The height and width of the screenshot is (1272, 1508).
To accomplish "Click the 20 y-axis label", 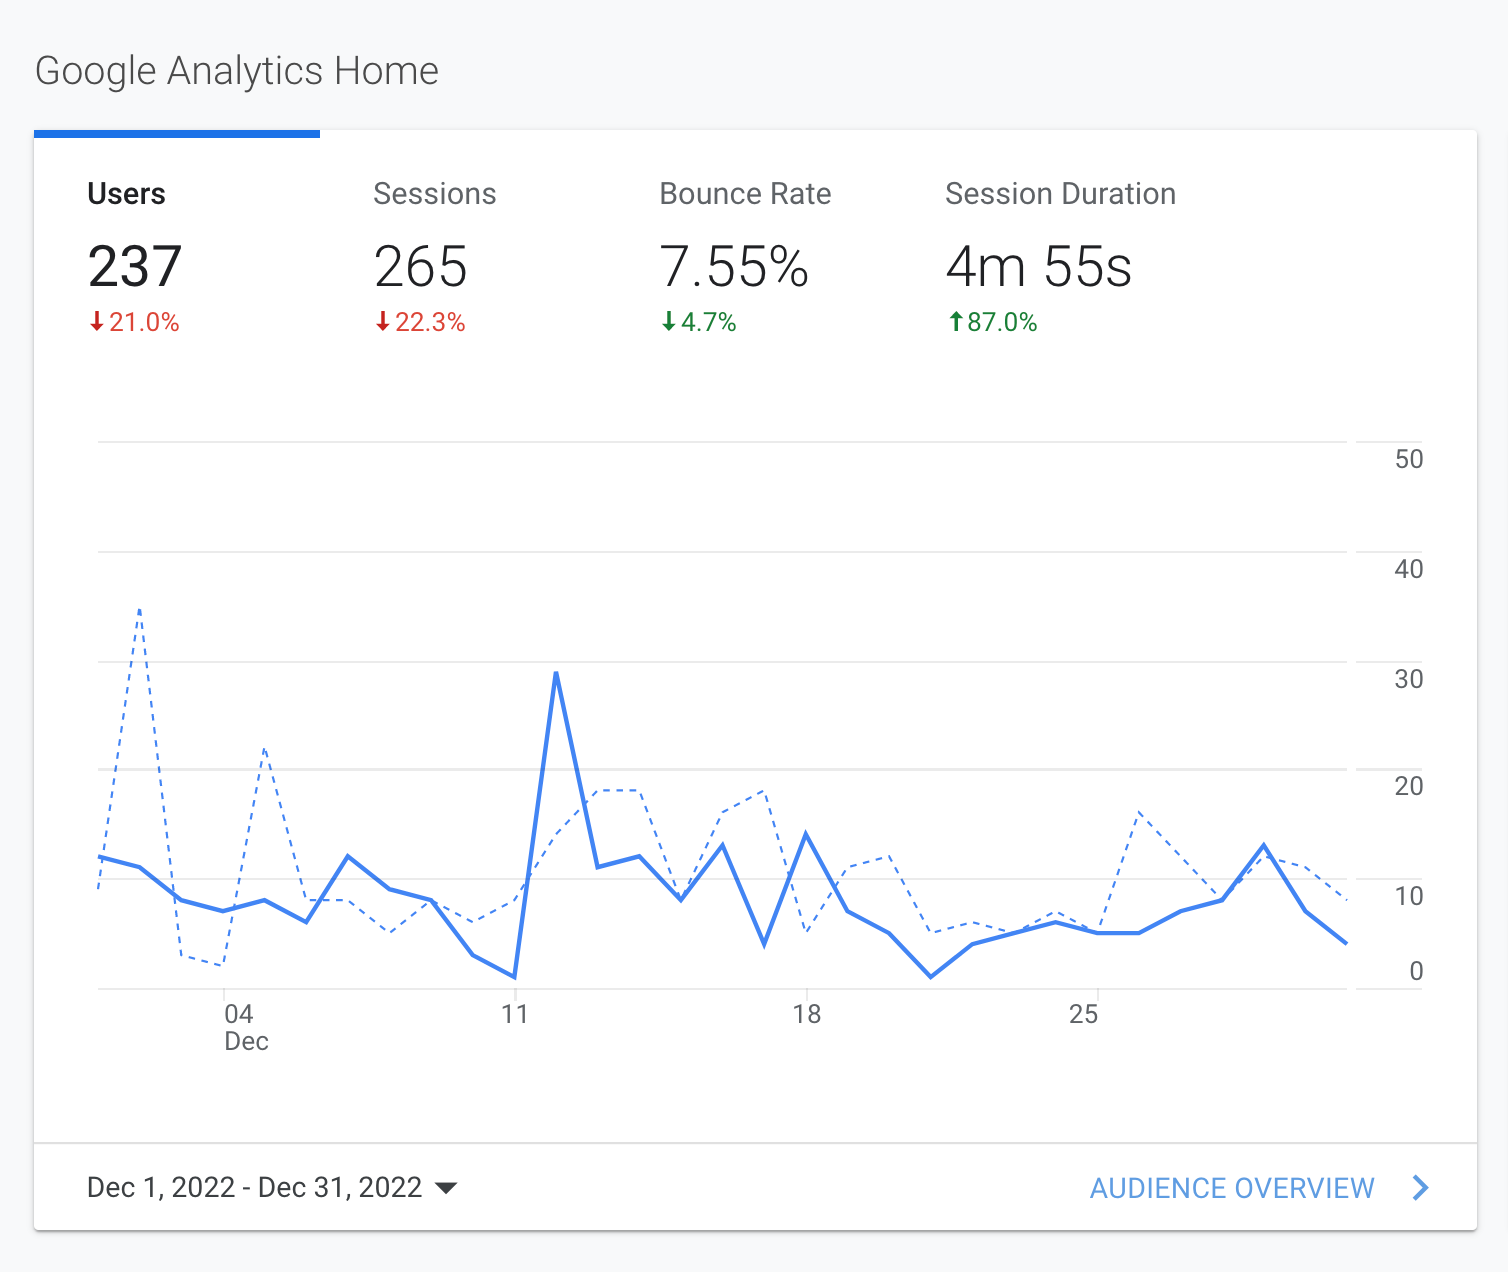I will pyautogui.click(x=1409, y=786).
